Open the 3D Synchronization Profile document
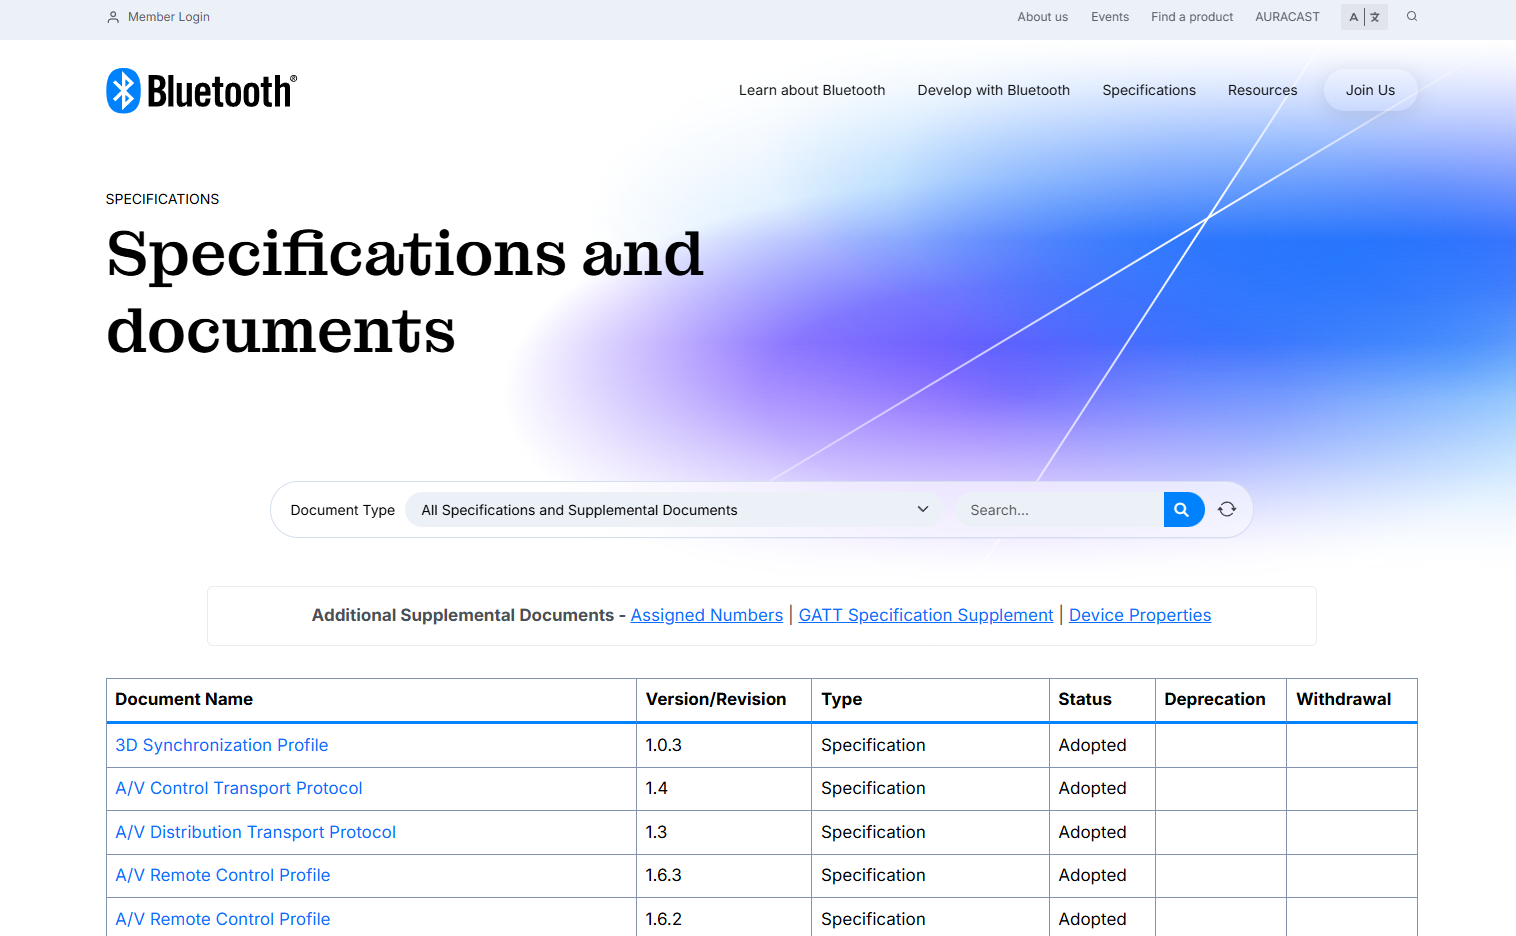1516x936 pixels. coord(222,745)
